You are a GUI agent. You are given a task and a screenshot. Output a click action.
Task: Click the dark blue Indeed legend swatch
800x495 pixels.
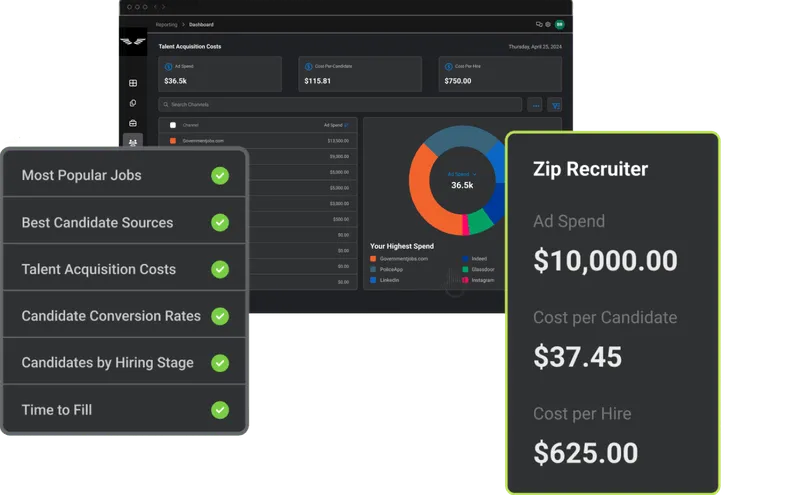click(x=465, y=259)
